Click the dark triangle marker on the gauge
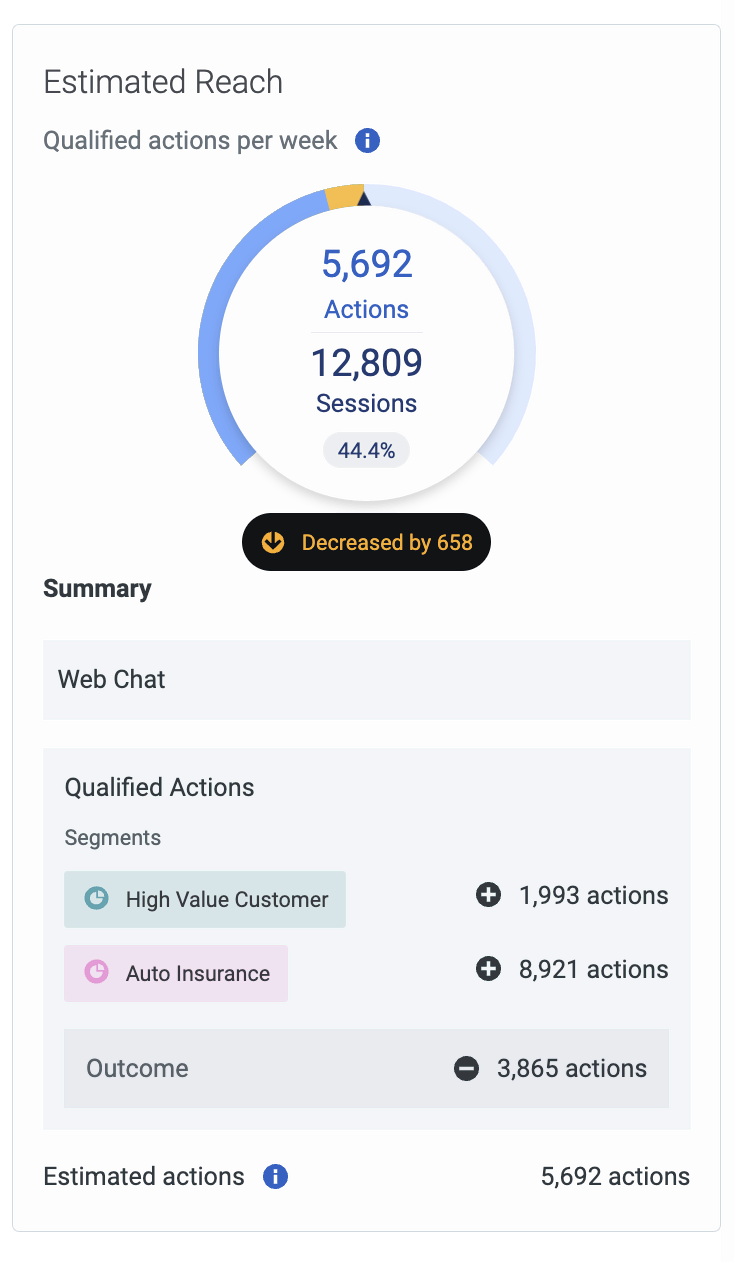The height and width of the screenshot is (1262, 734). (364, 199)
